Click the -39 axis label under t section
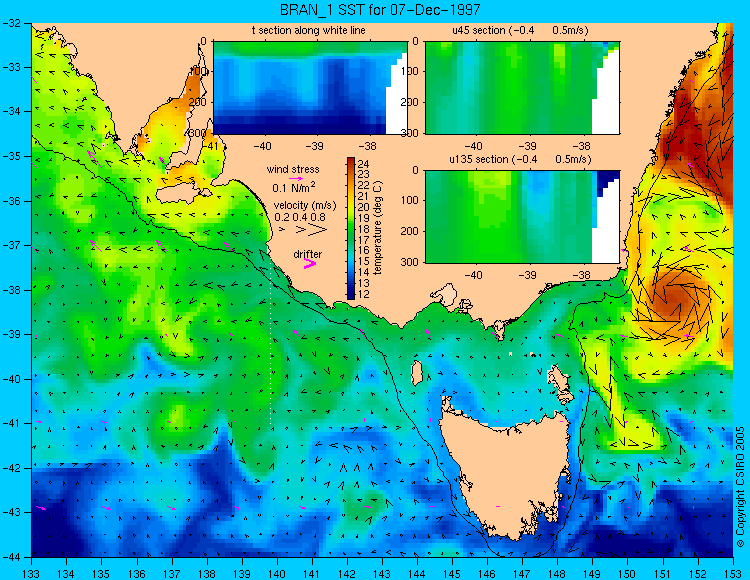This screenshot has width=750, height=580. (316, 146)
